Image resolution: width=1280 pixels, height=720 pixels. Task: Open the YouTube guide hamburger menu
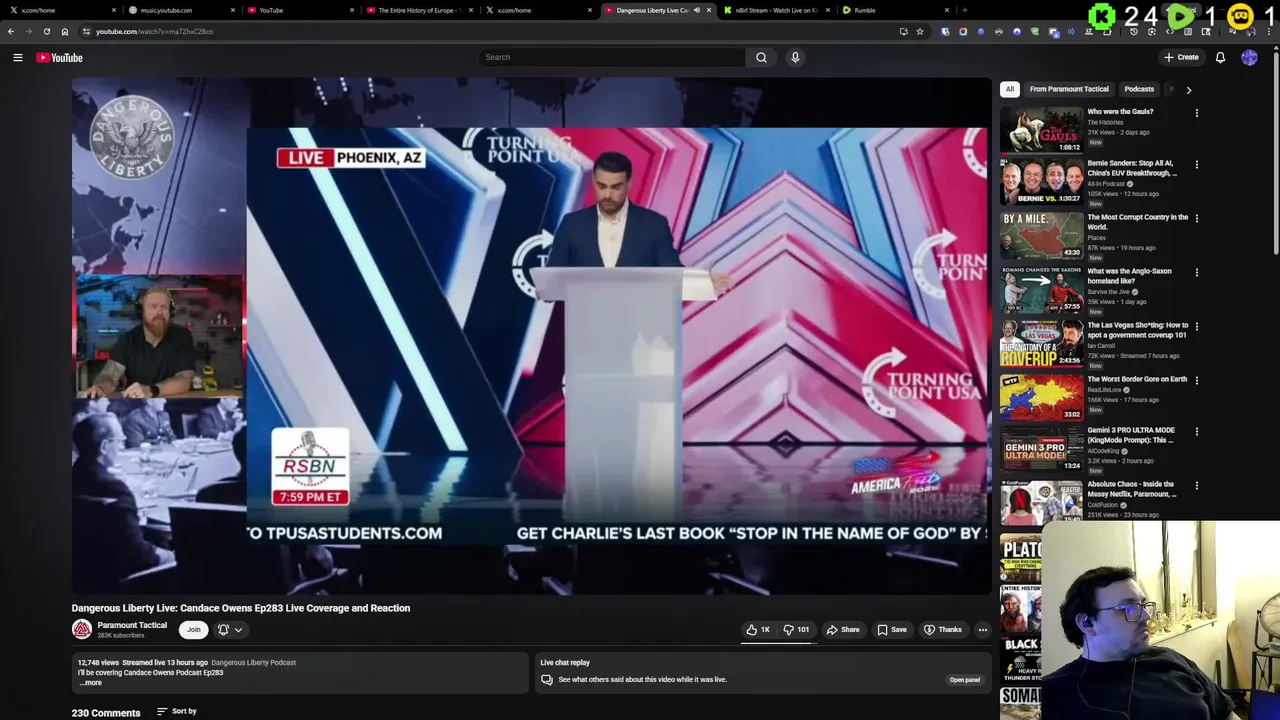pos(17,57)
